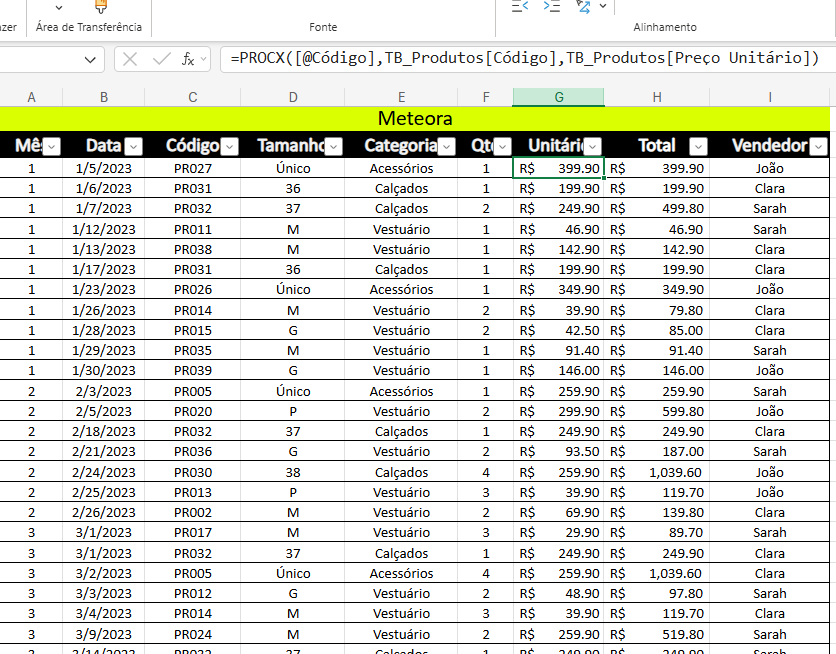Click the format painter brush icon
The width and height of the screenshot is (836, 654).
(101, 6)
